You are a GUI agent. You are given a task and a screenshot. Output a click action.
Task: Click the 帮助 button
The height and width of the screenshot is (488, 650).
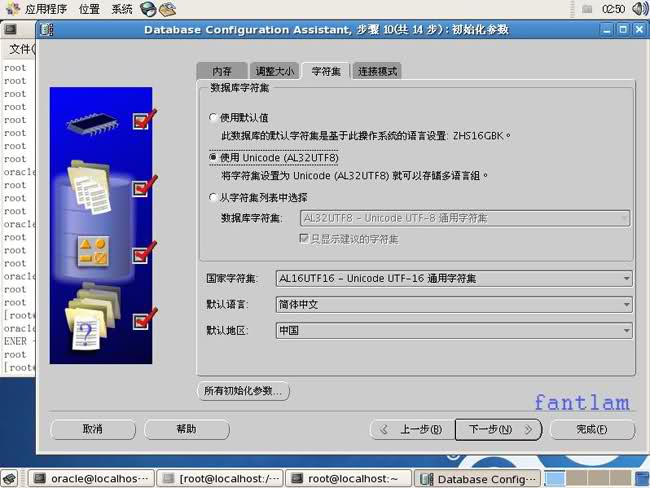(187, 429)
